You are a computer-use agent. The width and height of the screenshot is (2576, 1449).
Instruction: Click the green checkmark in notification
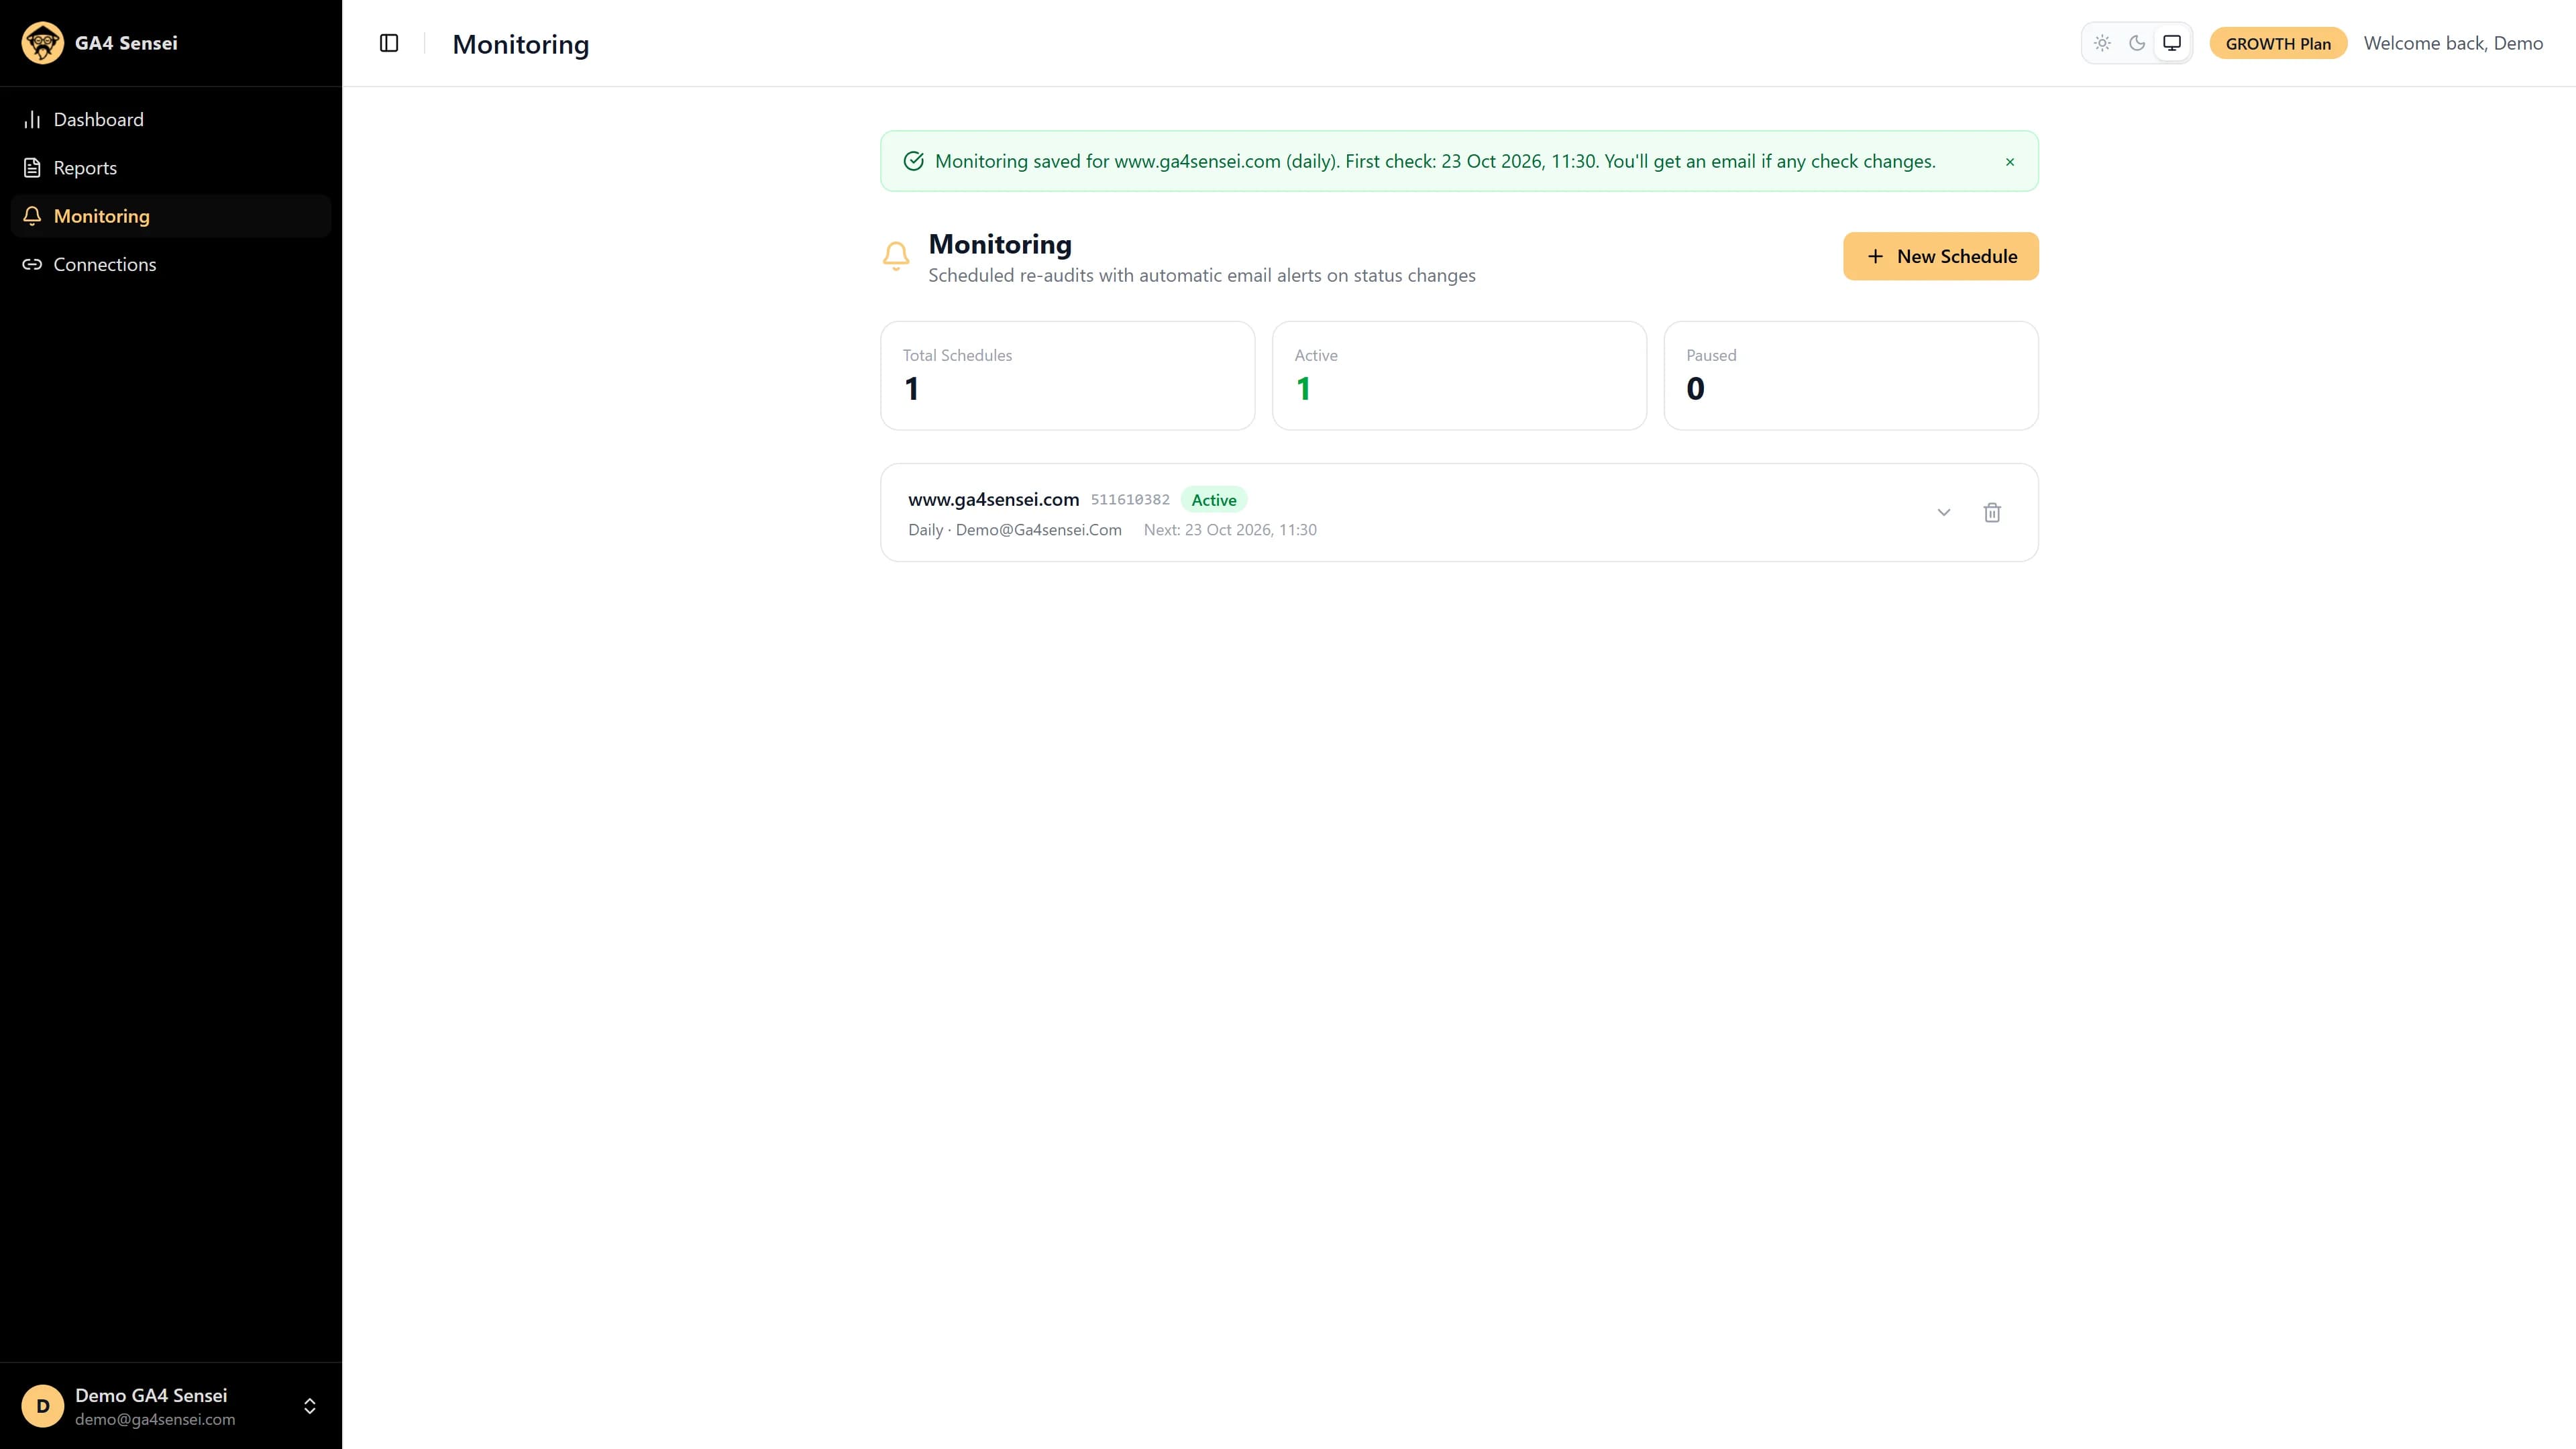pyautogui.click(x=913, y=161)
